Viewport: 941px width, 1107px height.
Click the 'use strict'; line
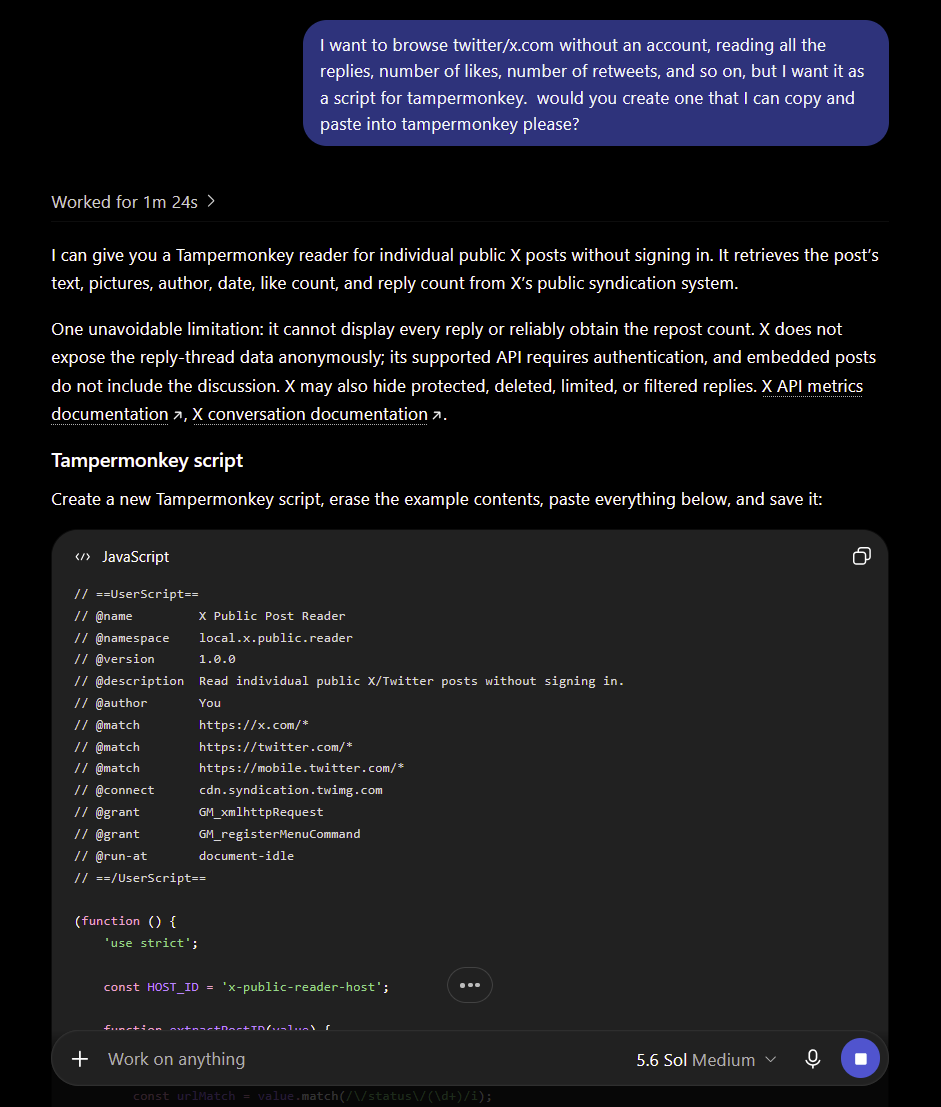point(150,943)
